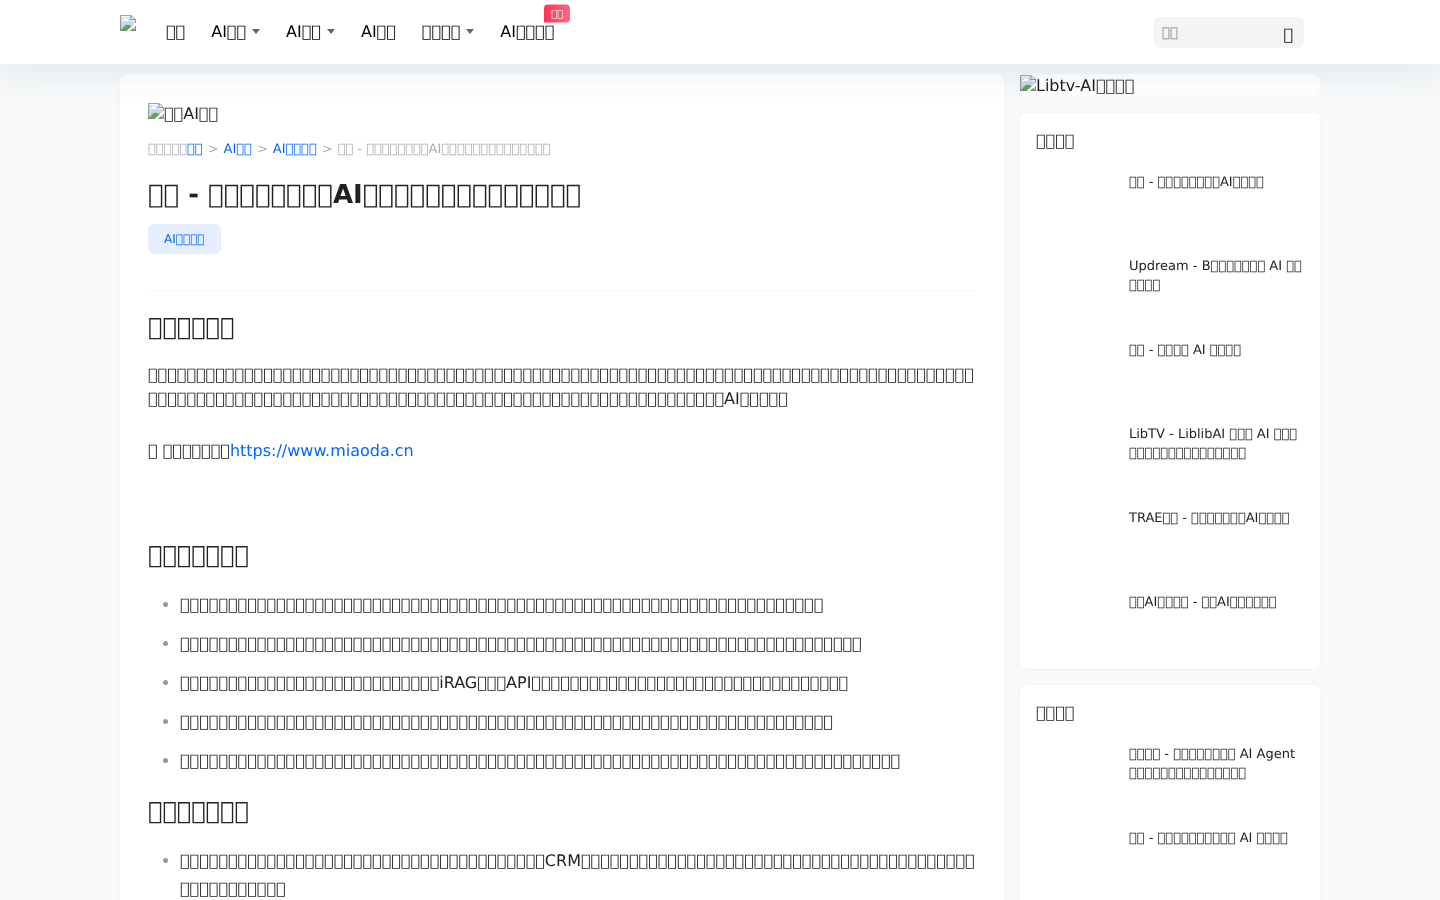Click the bullet point text mentioning "iRAG"
The image size is (1440, 900).
click(514, 683)
